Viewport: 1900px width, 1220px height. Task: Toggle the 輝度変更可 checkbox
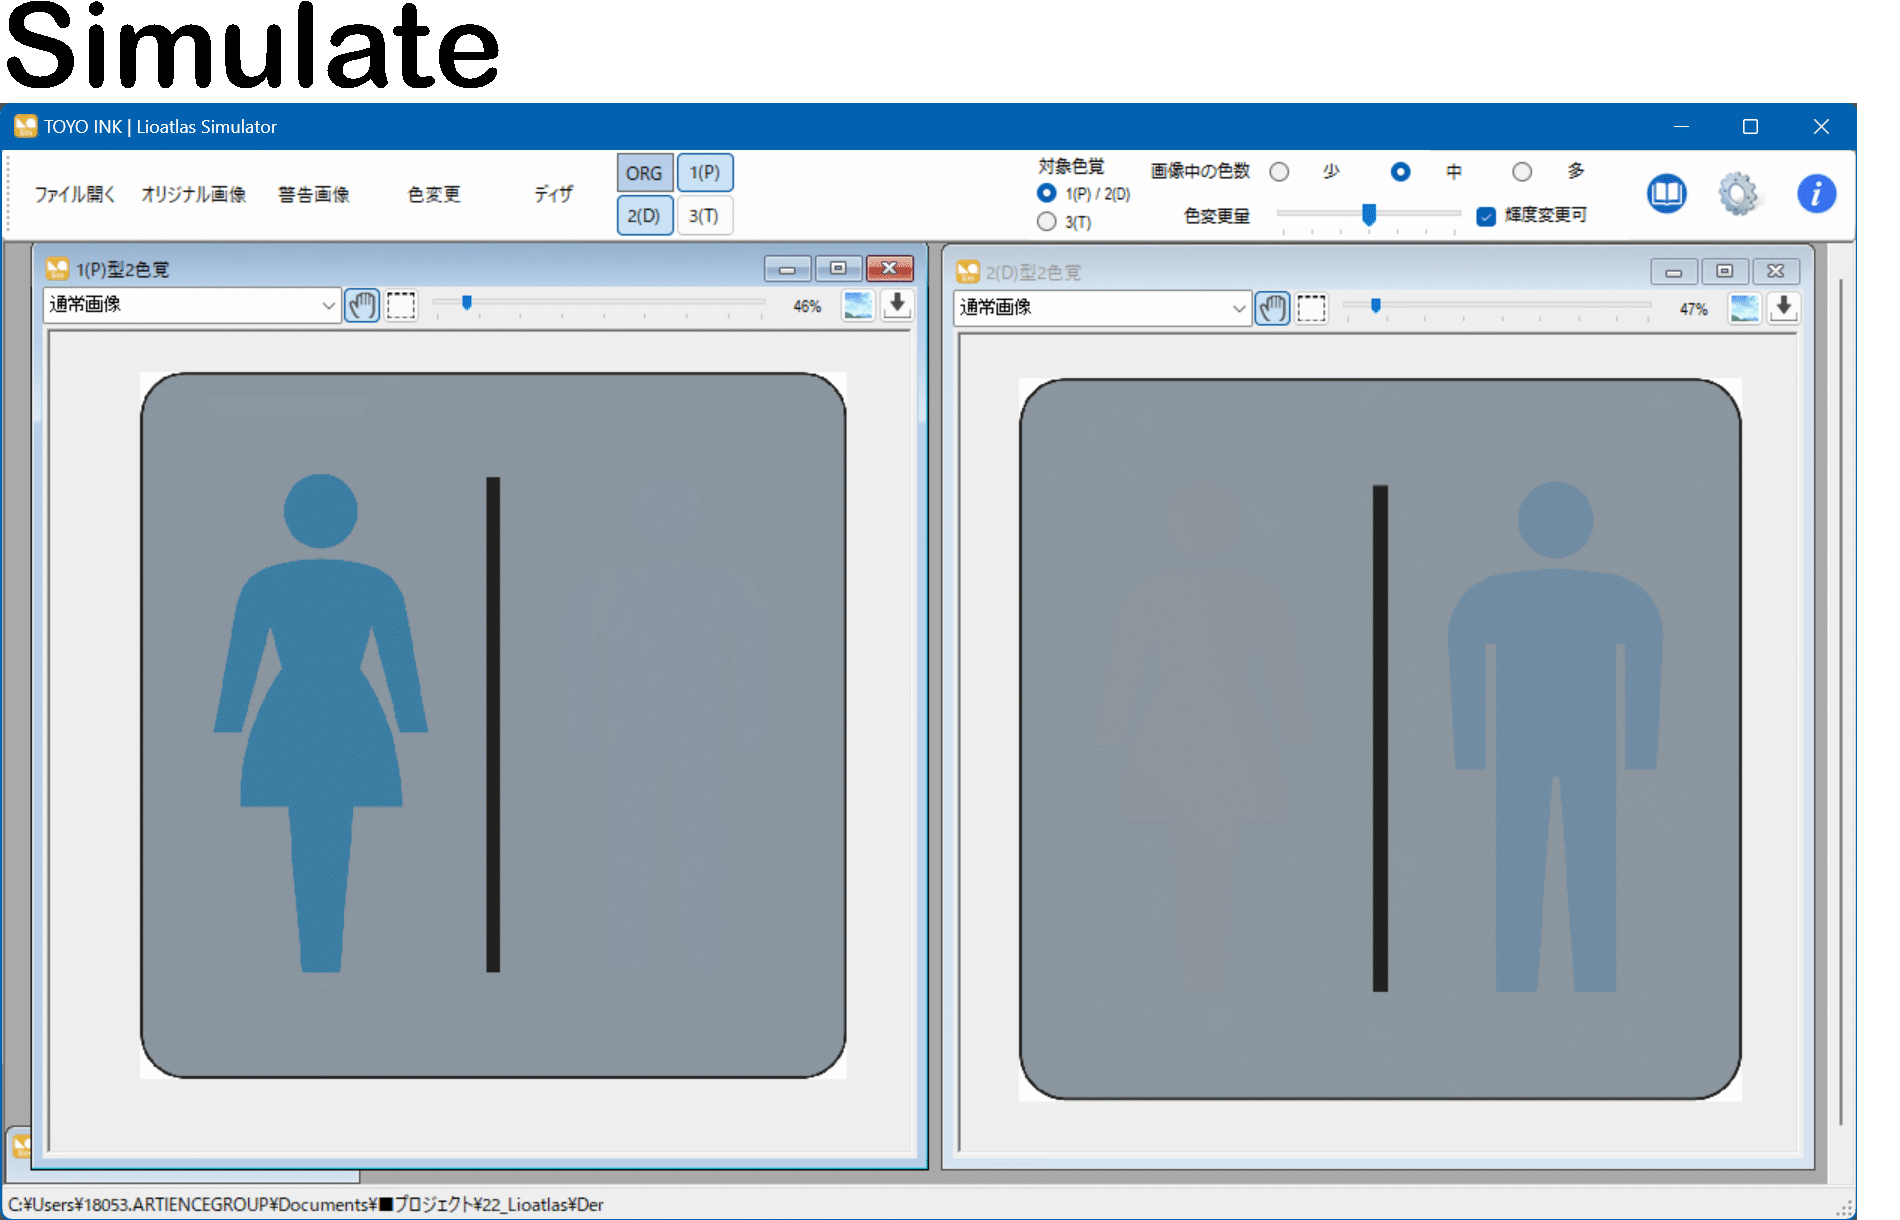[1486, 216]
